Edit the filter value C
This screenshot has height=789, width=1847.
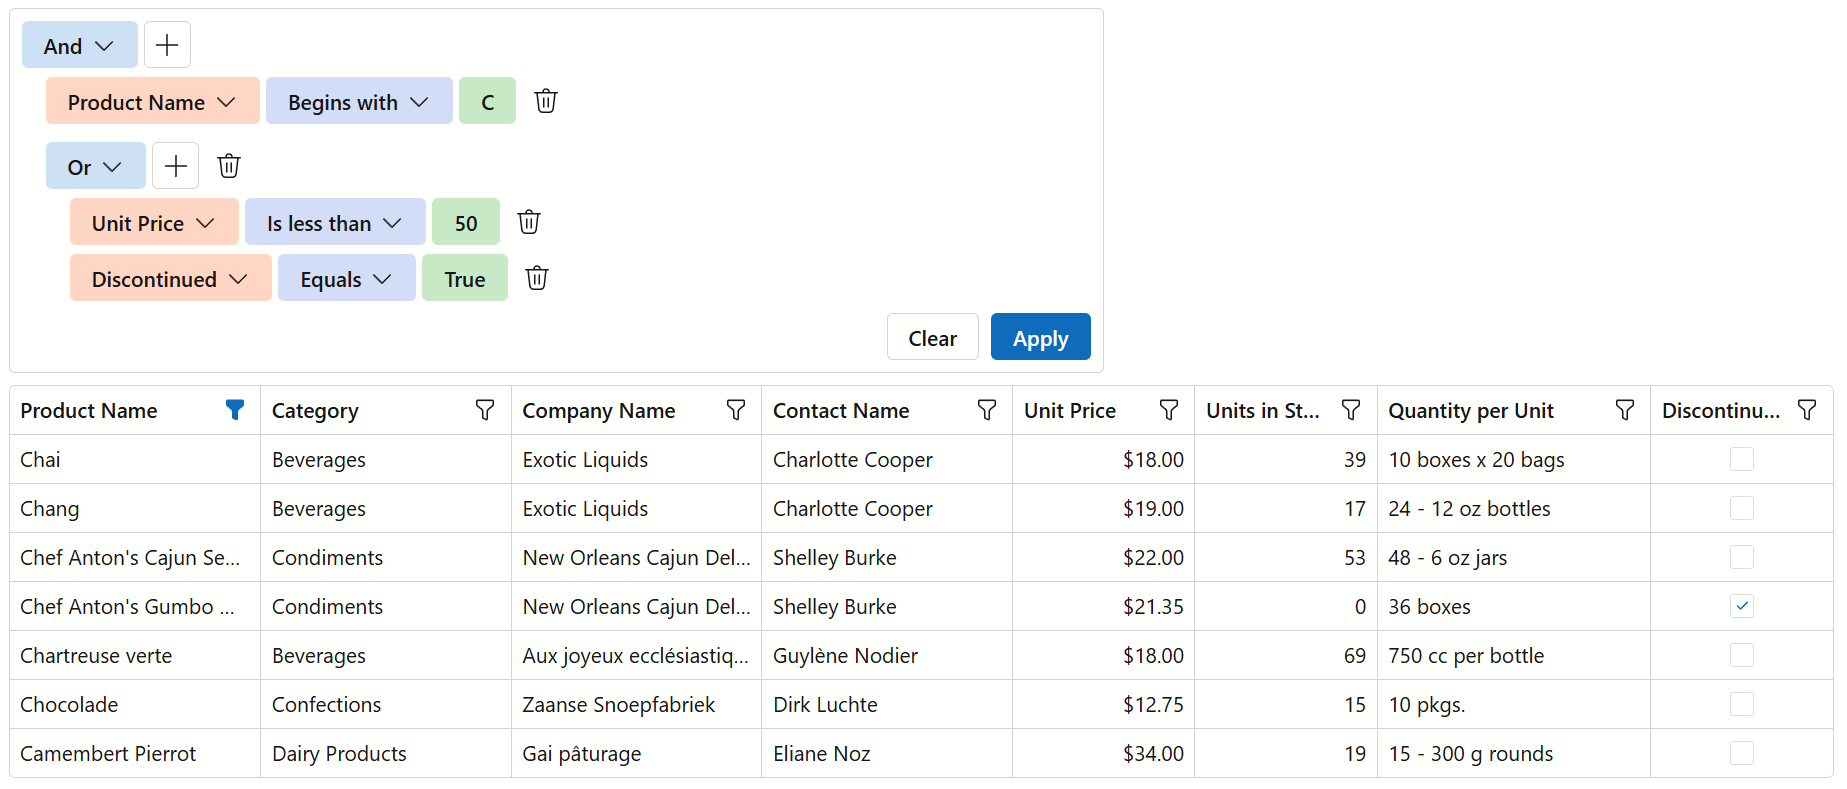[x=488, y=101]
